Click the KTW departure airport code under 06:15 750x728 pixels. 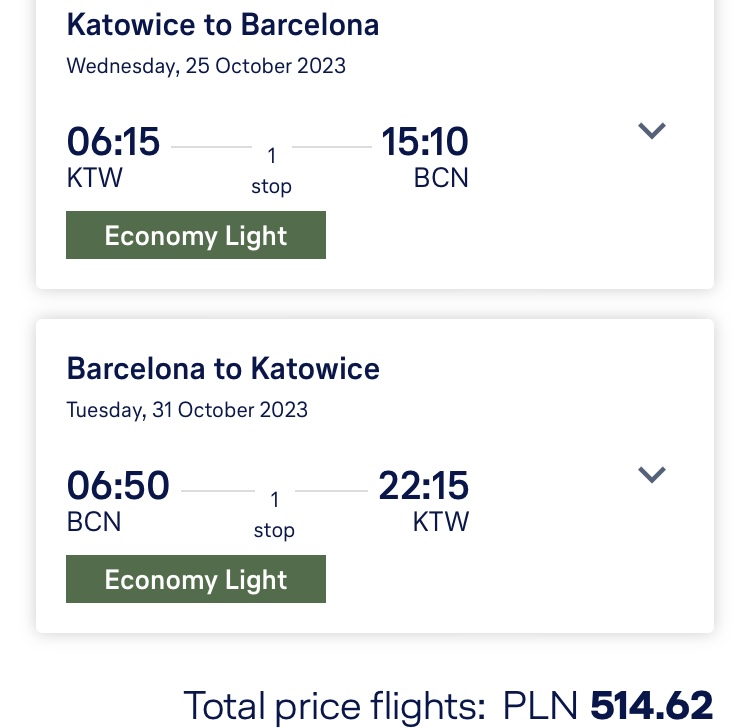pos(94,178)
